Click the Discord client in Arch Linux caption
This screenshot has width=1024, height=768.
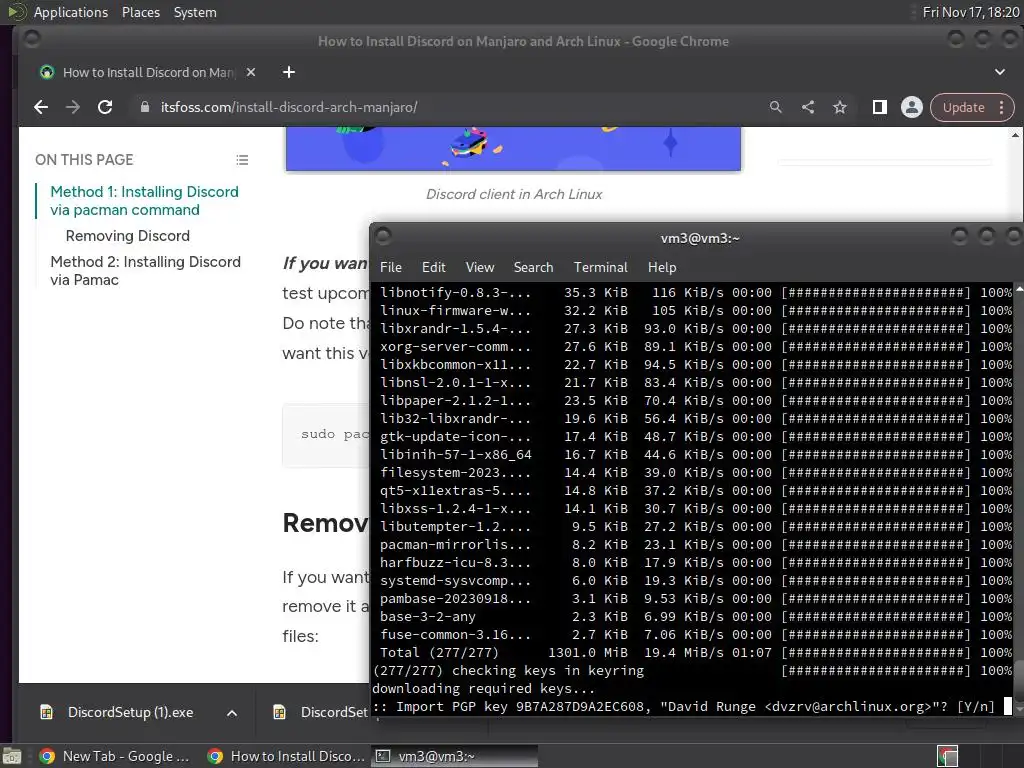pos(514,194)
